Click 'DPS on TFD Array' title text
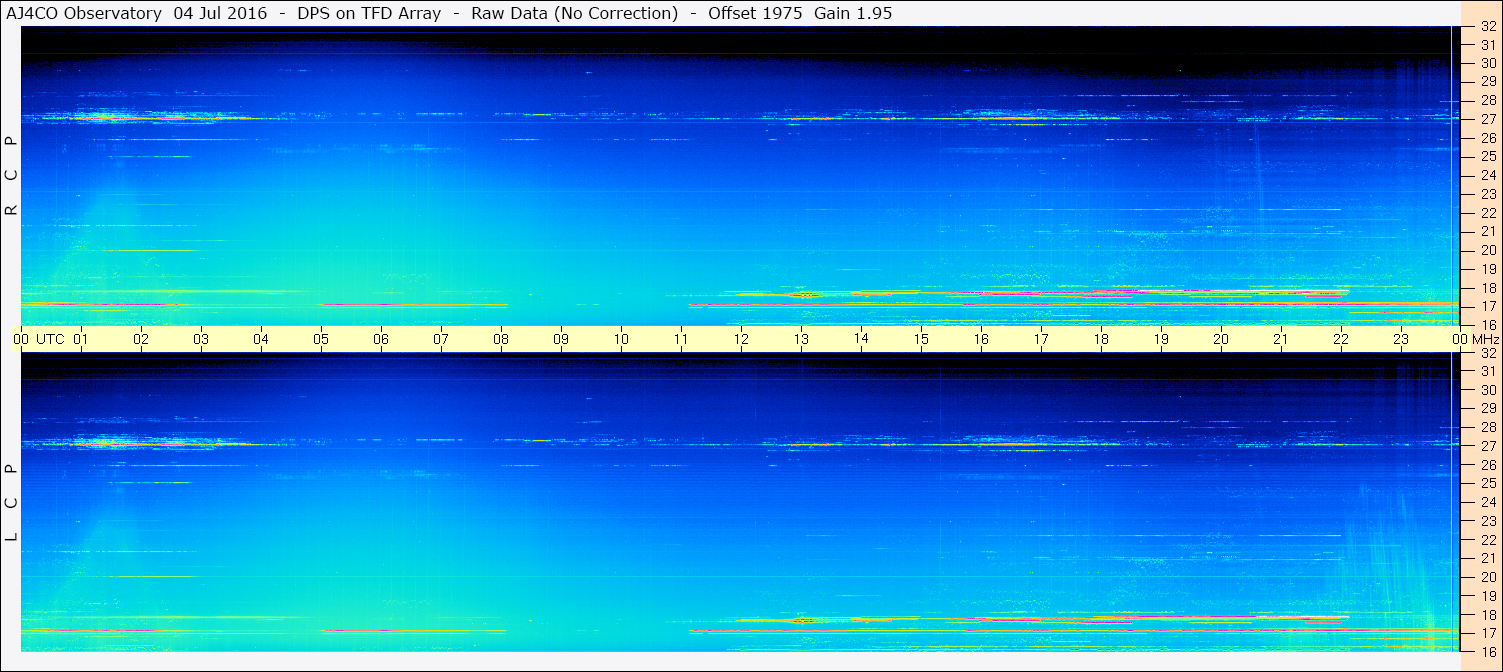Image resolution: width=1503 pixels, height=672 pixels. pyautogui.click(x=369, y=13)
